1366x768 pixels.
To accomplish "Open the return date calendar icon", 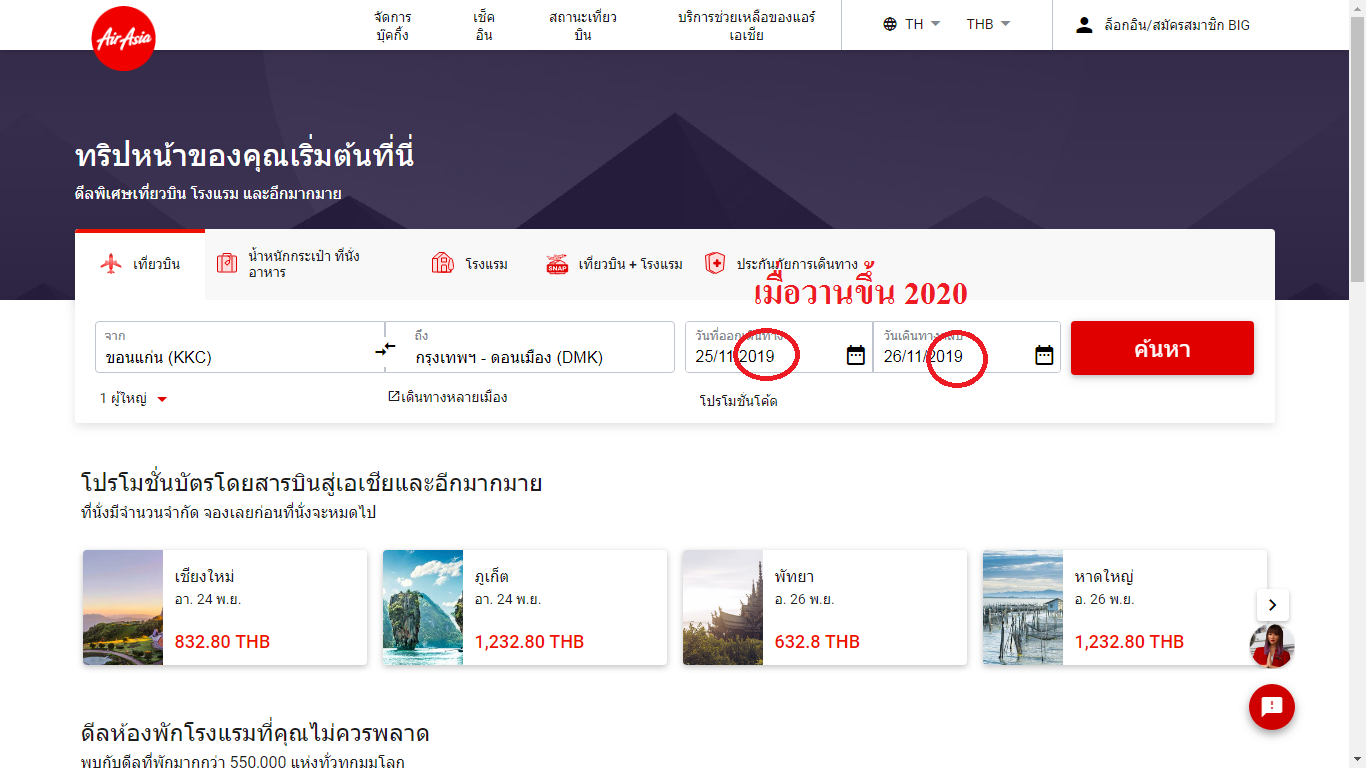I will [1044, 355].
